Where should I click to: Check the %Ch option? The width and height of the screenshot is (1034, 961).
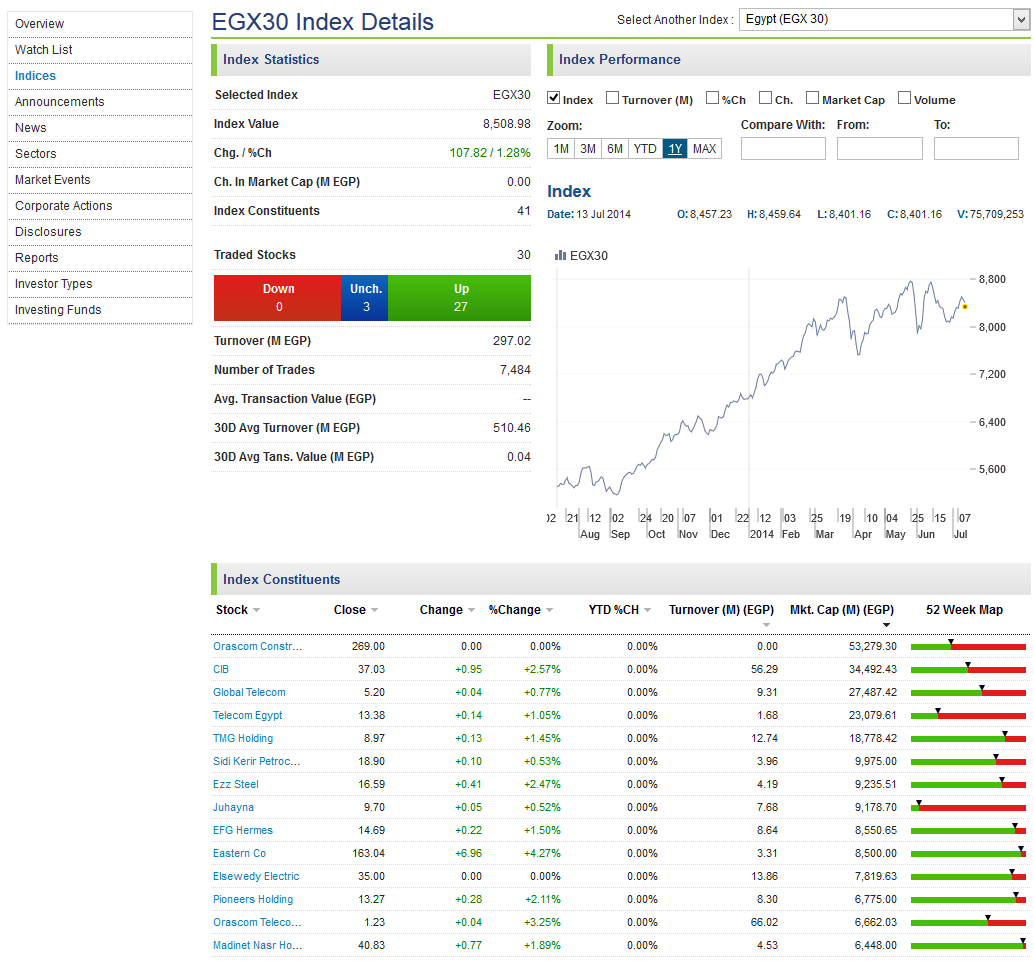pos(712,98)
